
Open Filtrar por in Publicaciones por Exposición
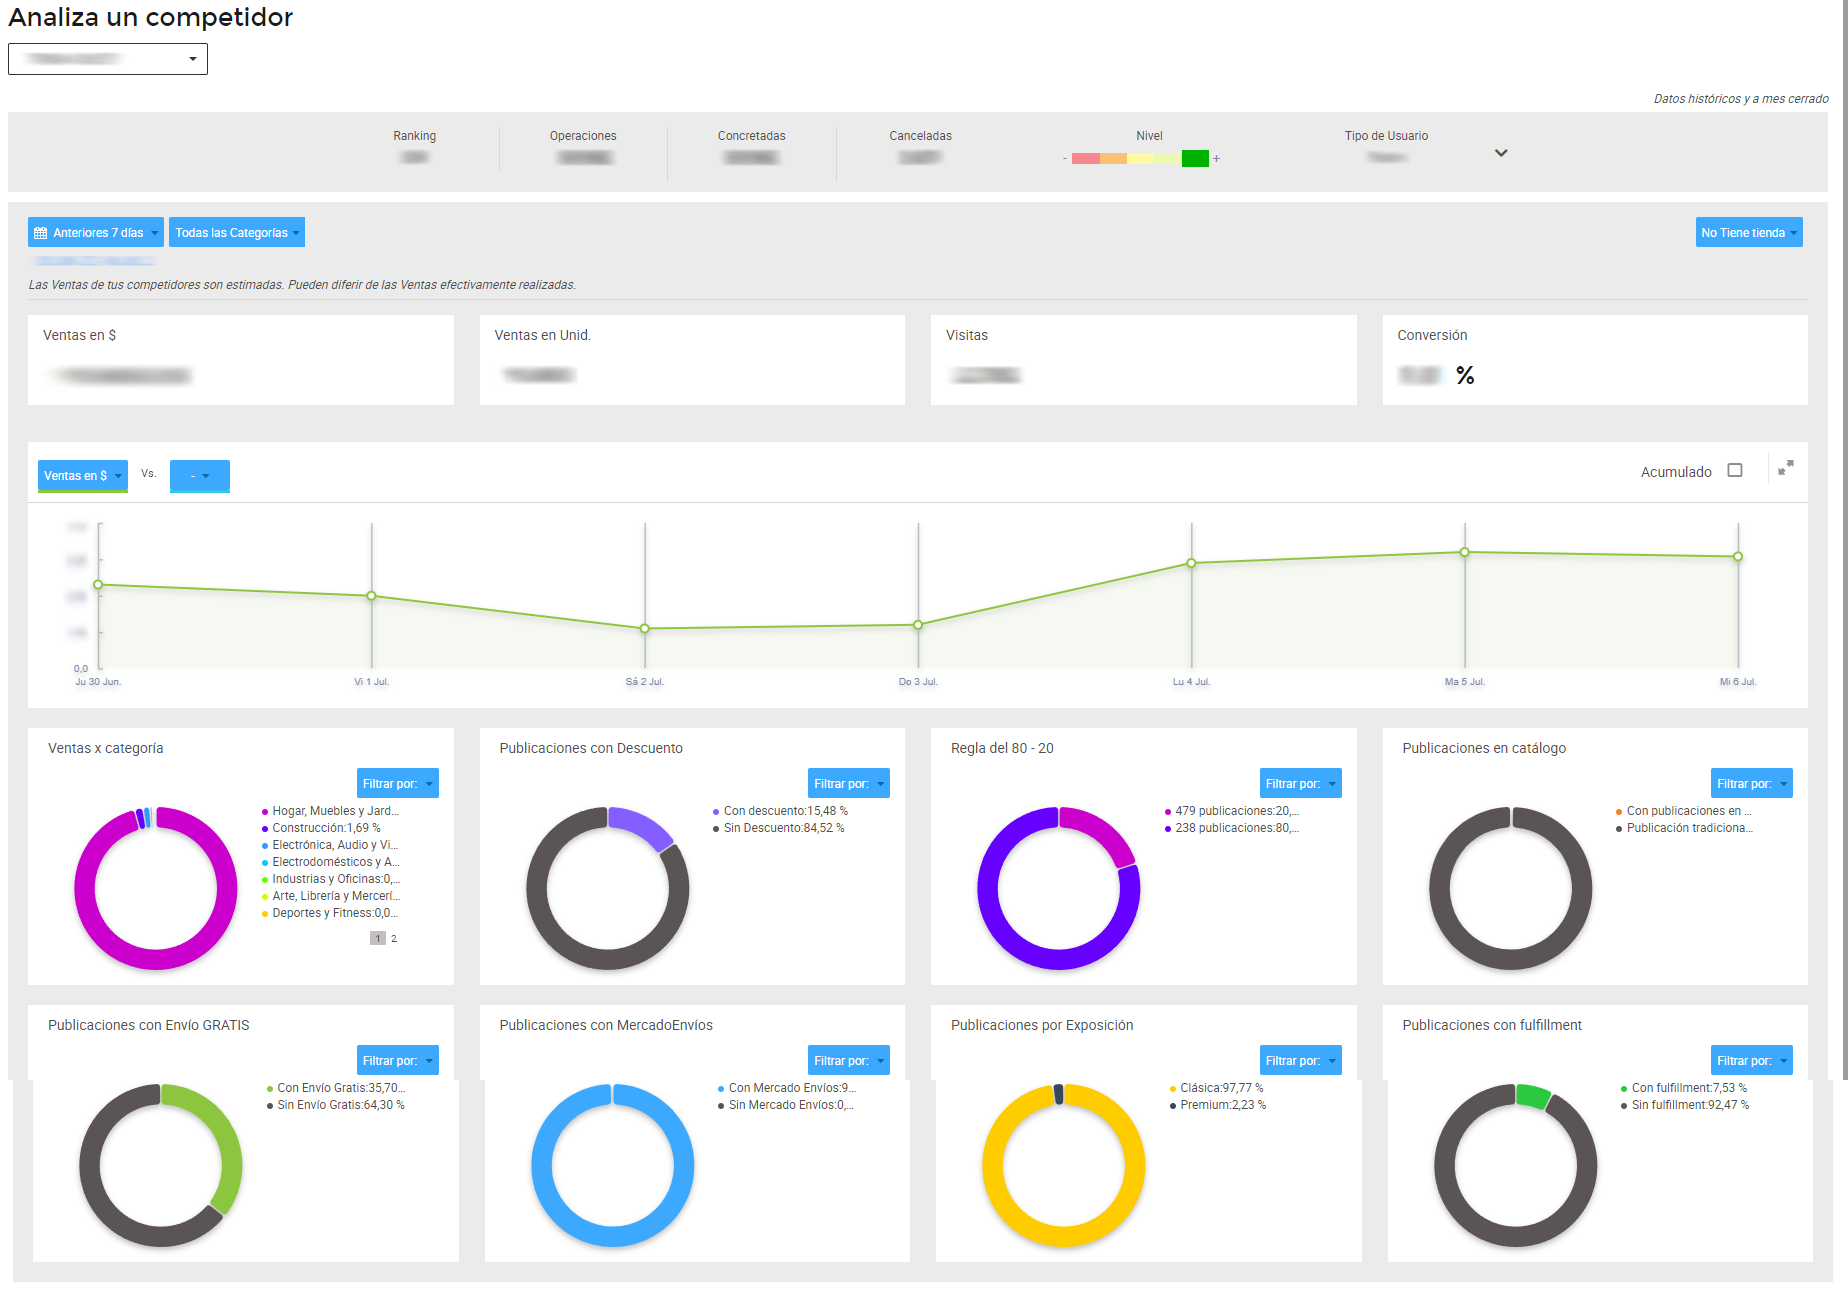point(1301,1060)
